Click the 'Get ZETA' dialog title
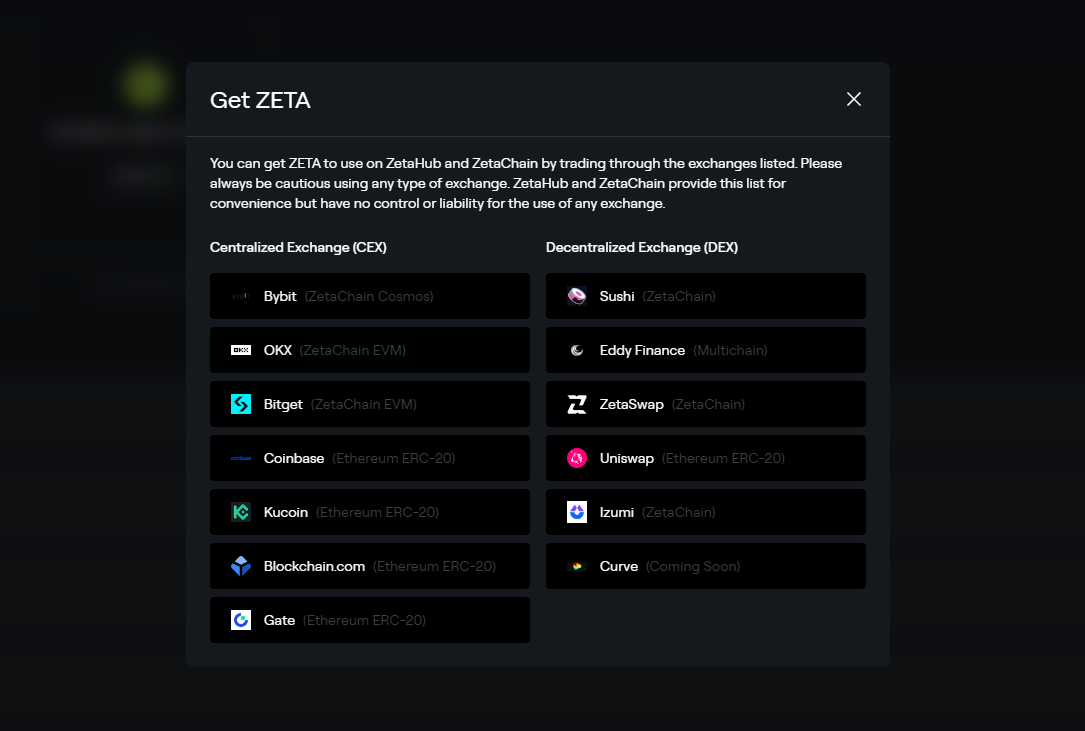This screenshot has width=1085, height=731. pyautogui.click(x=260, y=100)
